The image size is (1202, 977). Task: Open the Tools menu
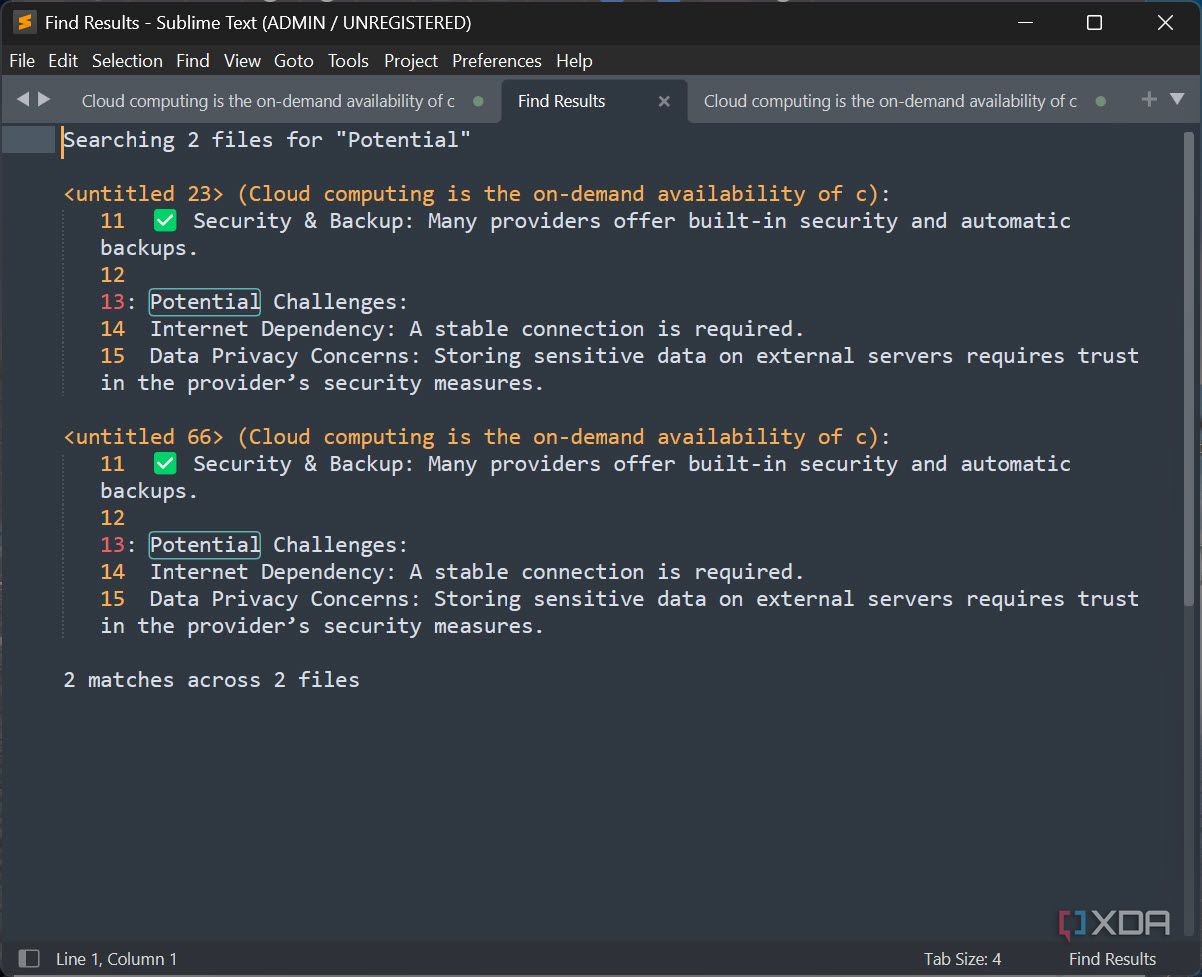[x=348, y=61]
